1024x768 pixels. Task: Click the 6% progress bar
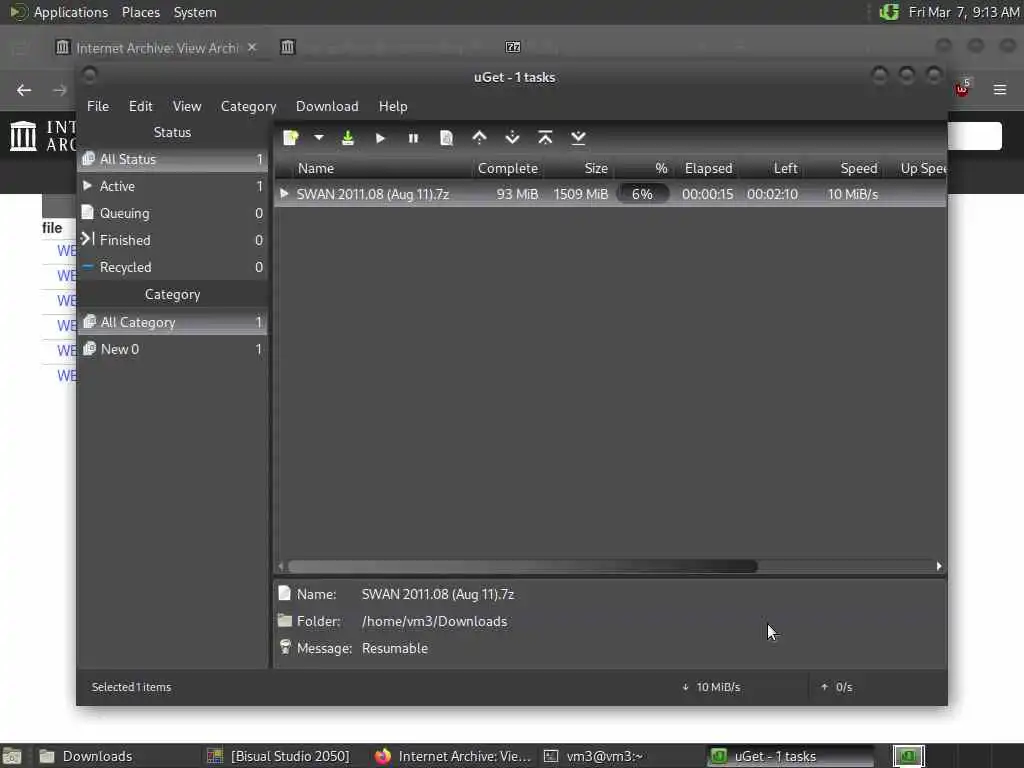point(643,194)
